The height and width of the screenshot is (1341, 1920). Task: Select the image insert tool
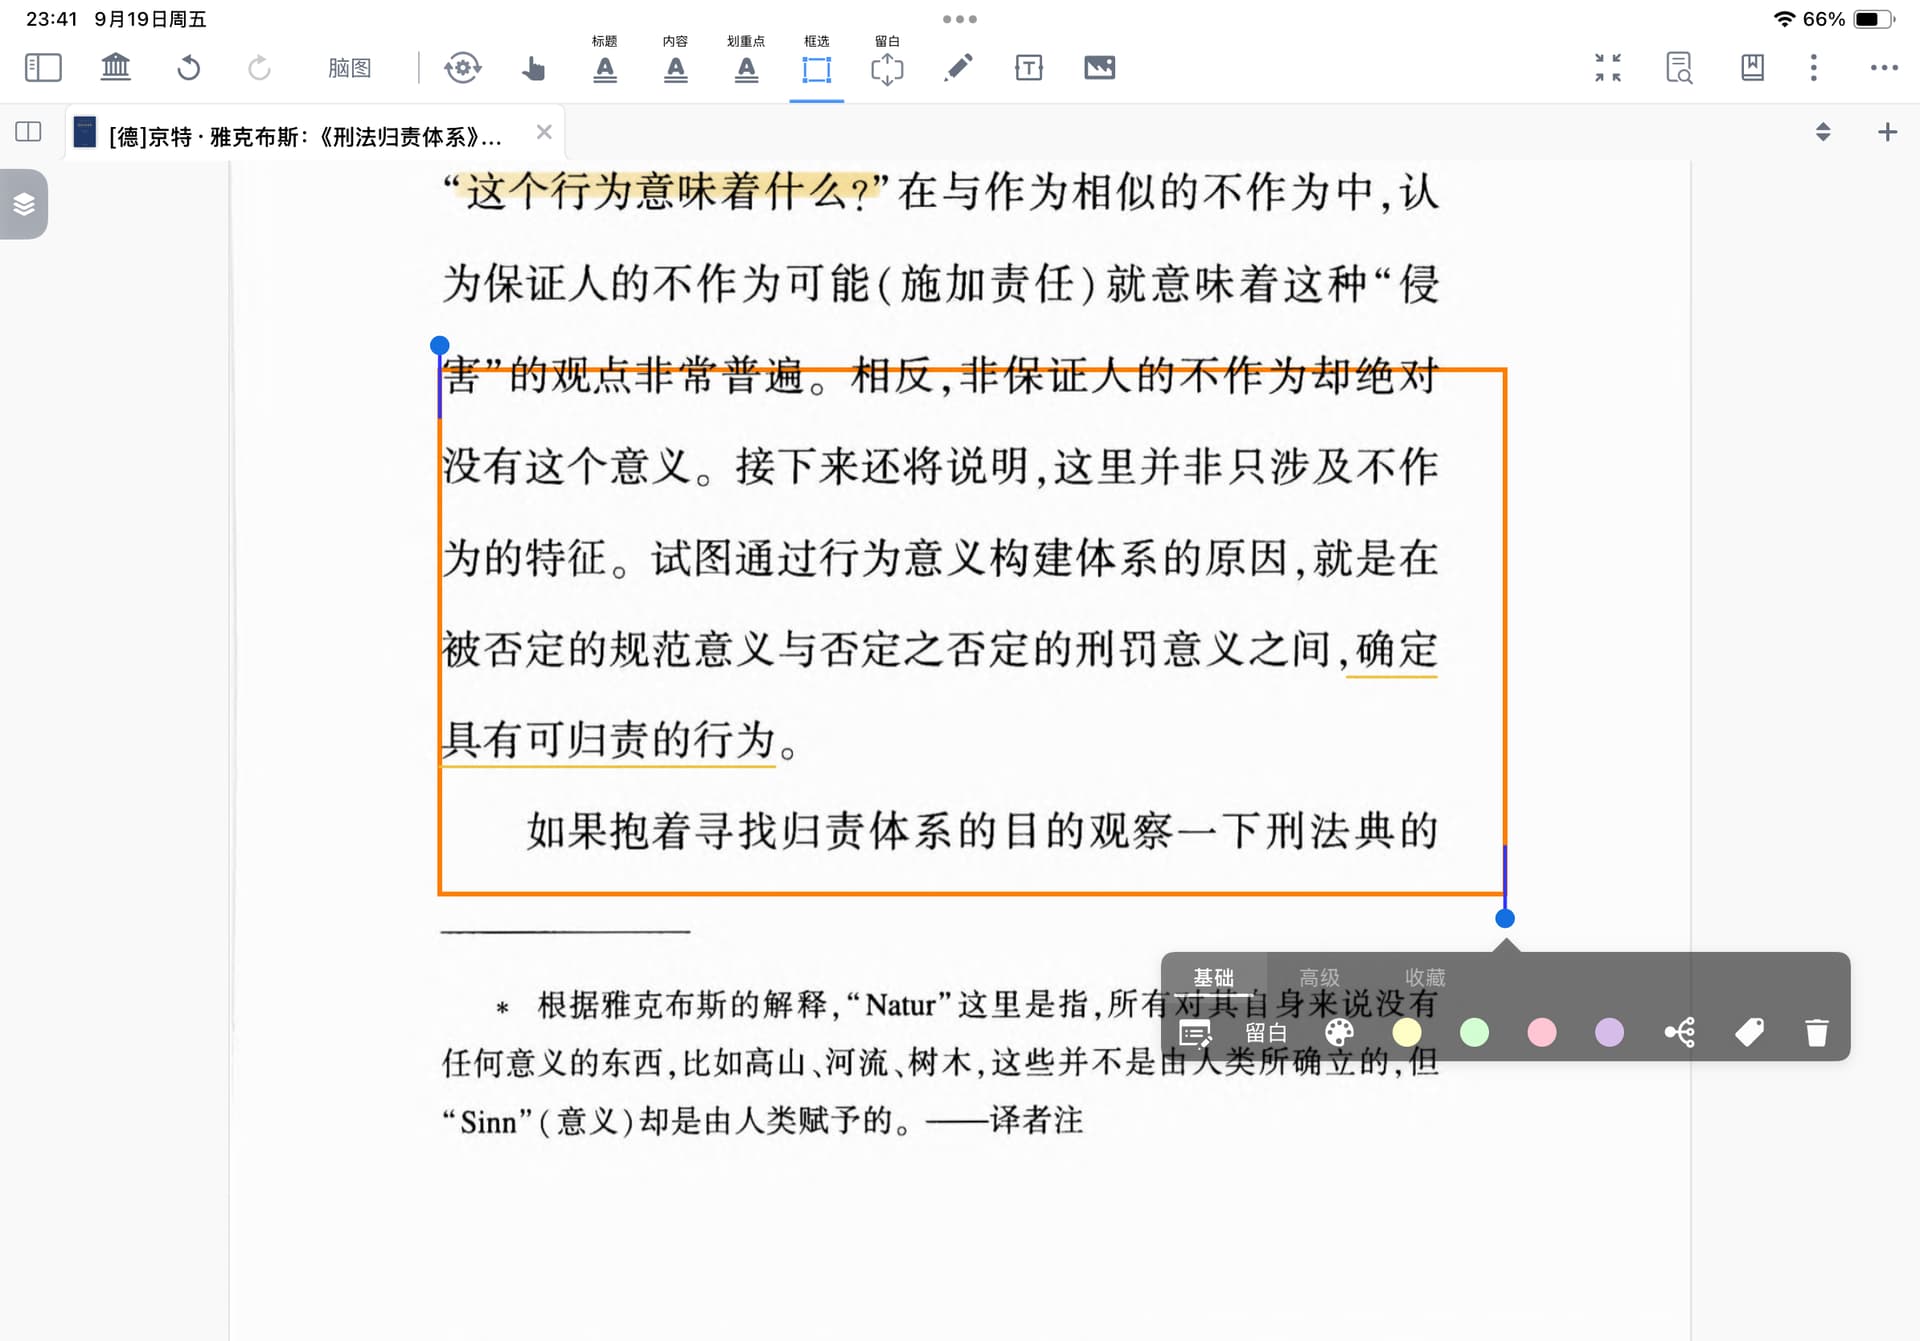[x=1099, y=68]
